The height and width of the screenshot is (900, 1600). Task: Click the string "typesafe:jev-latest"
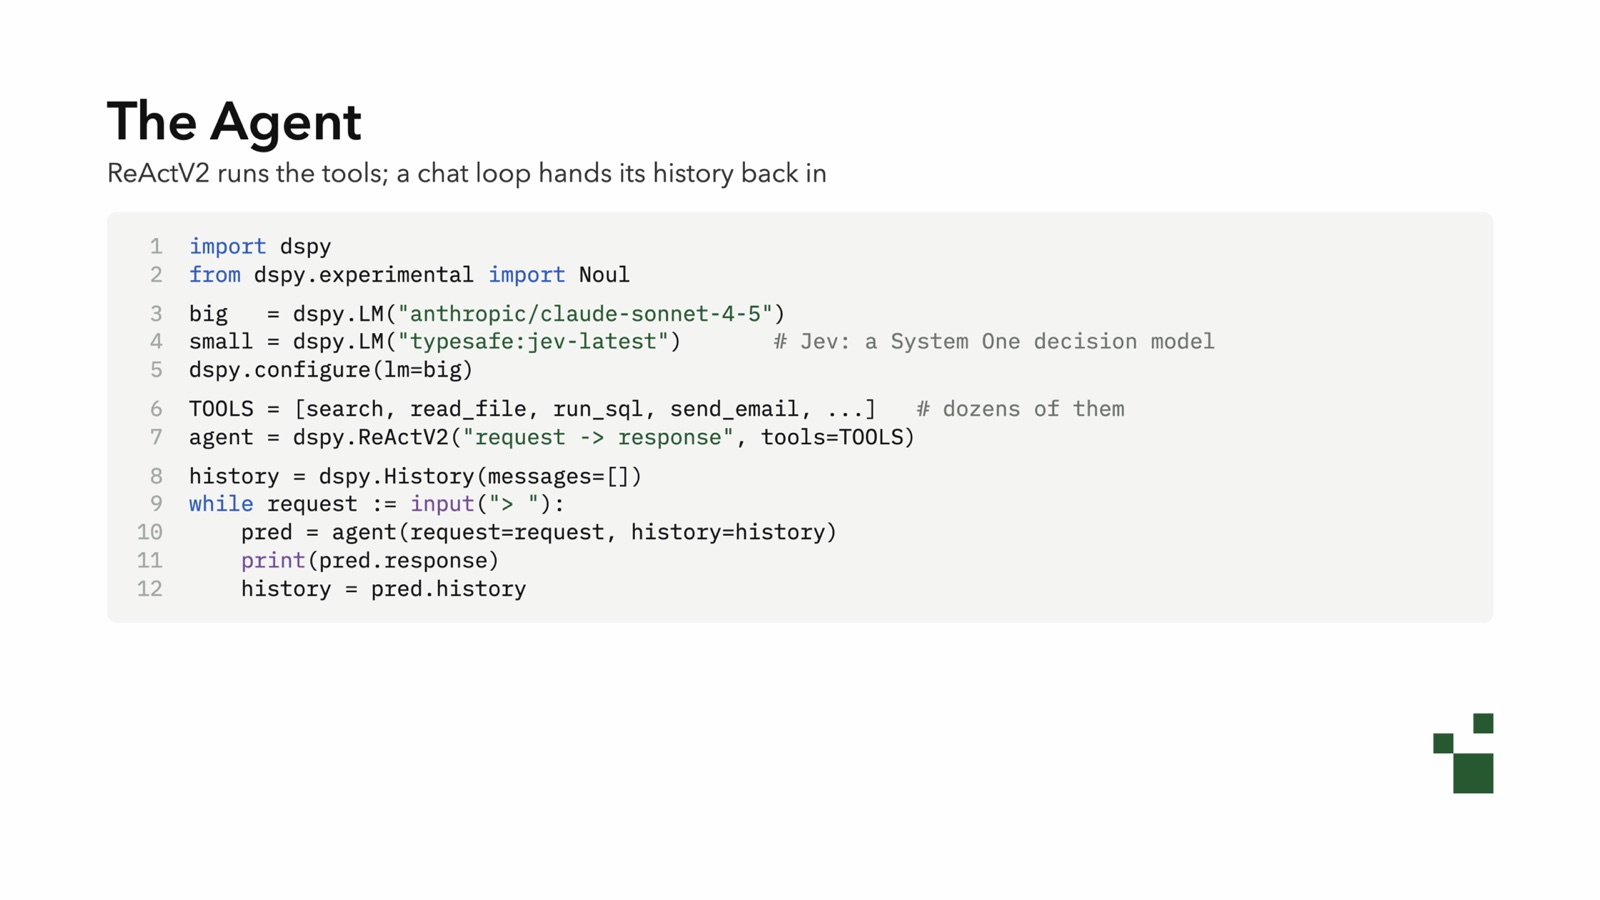tap(533, 342)
